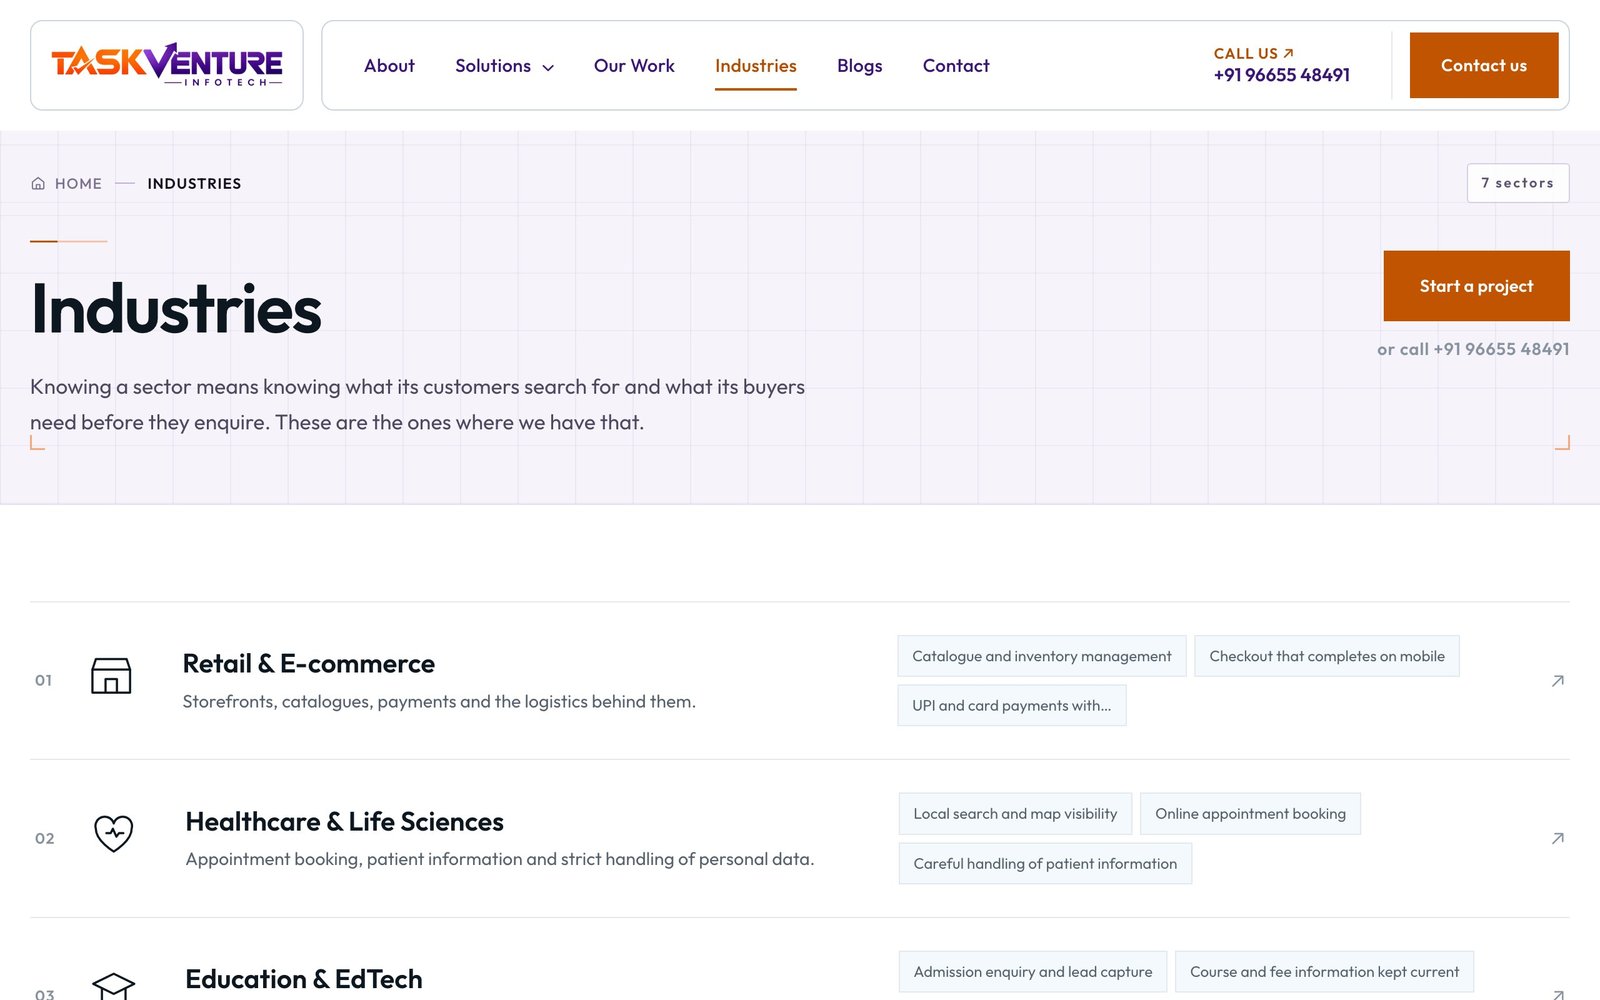
Task: Expand the Solutions dropdown chevron
Action: coord(548,67)
